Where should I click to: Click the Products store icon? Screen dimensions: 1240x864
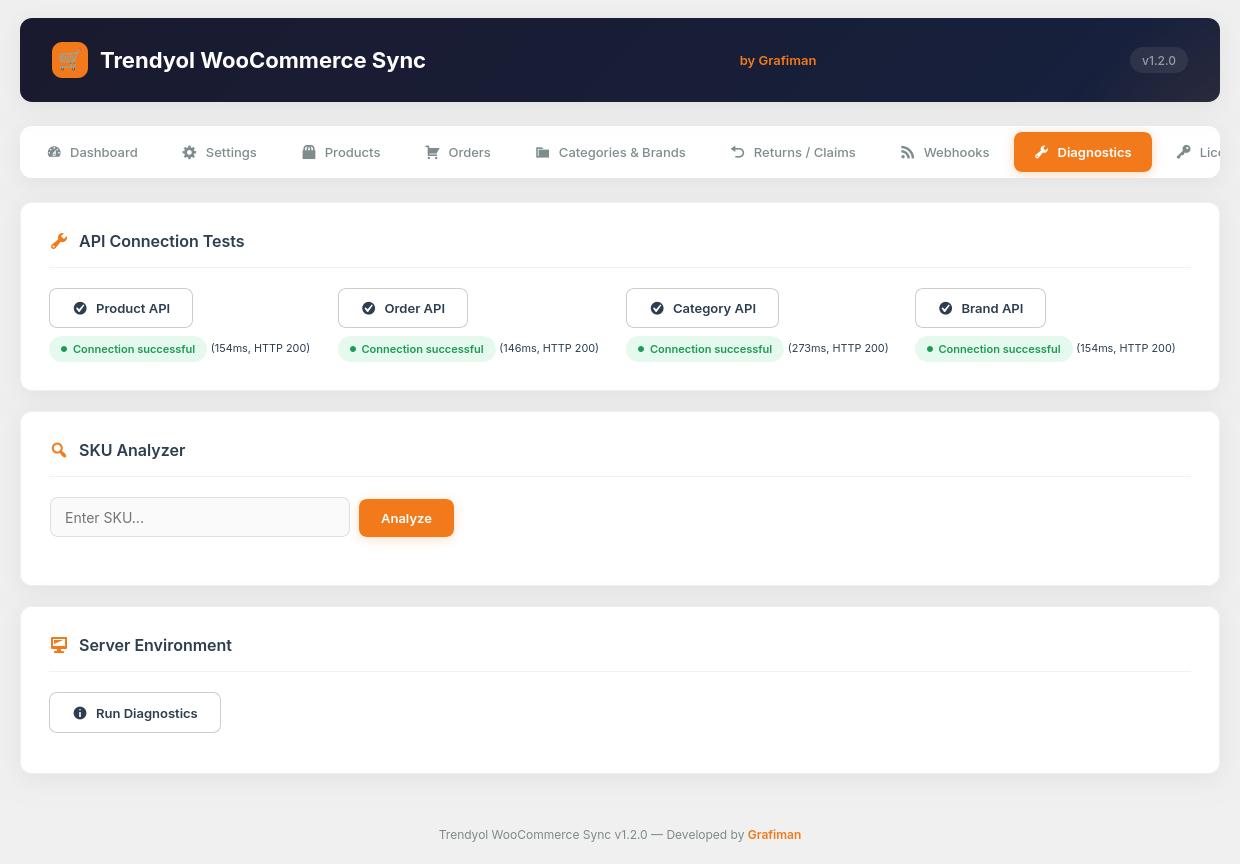pos(309,152)
